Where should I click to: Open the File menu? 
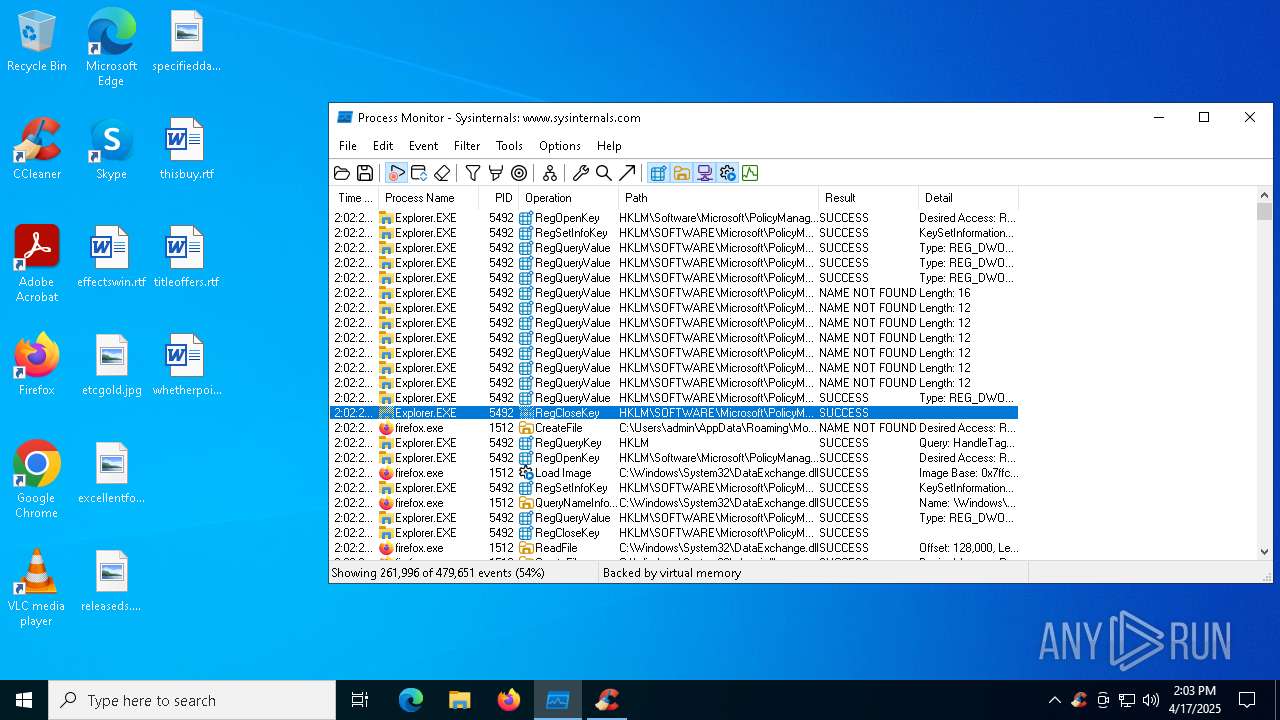point(348,146)
